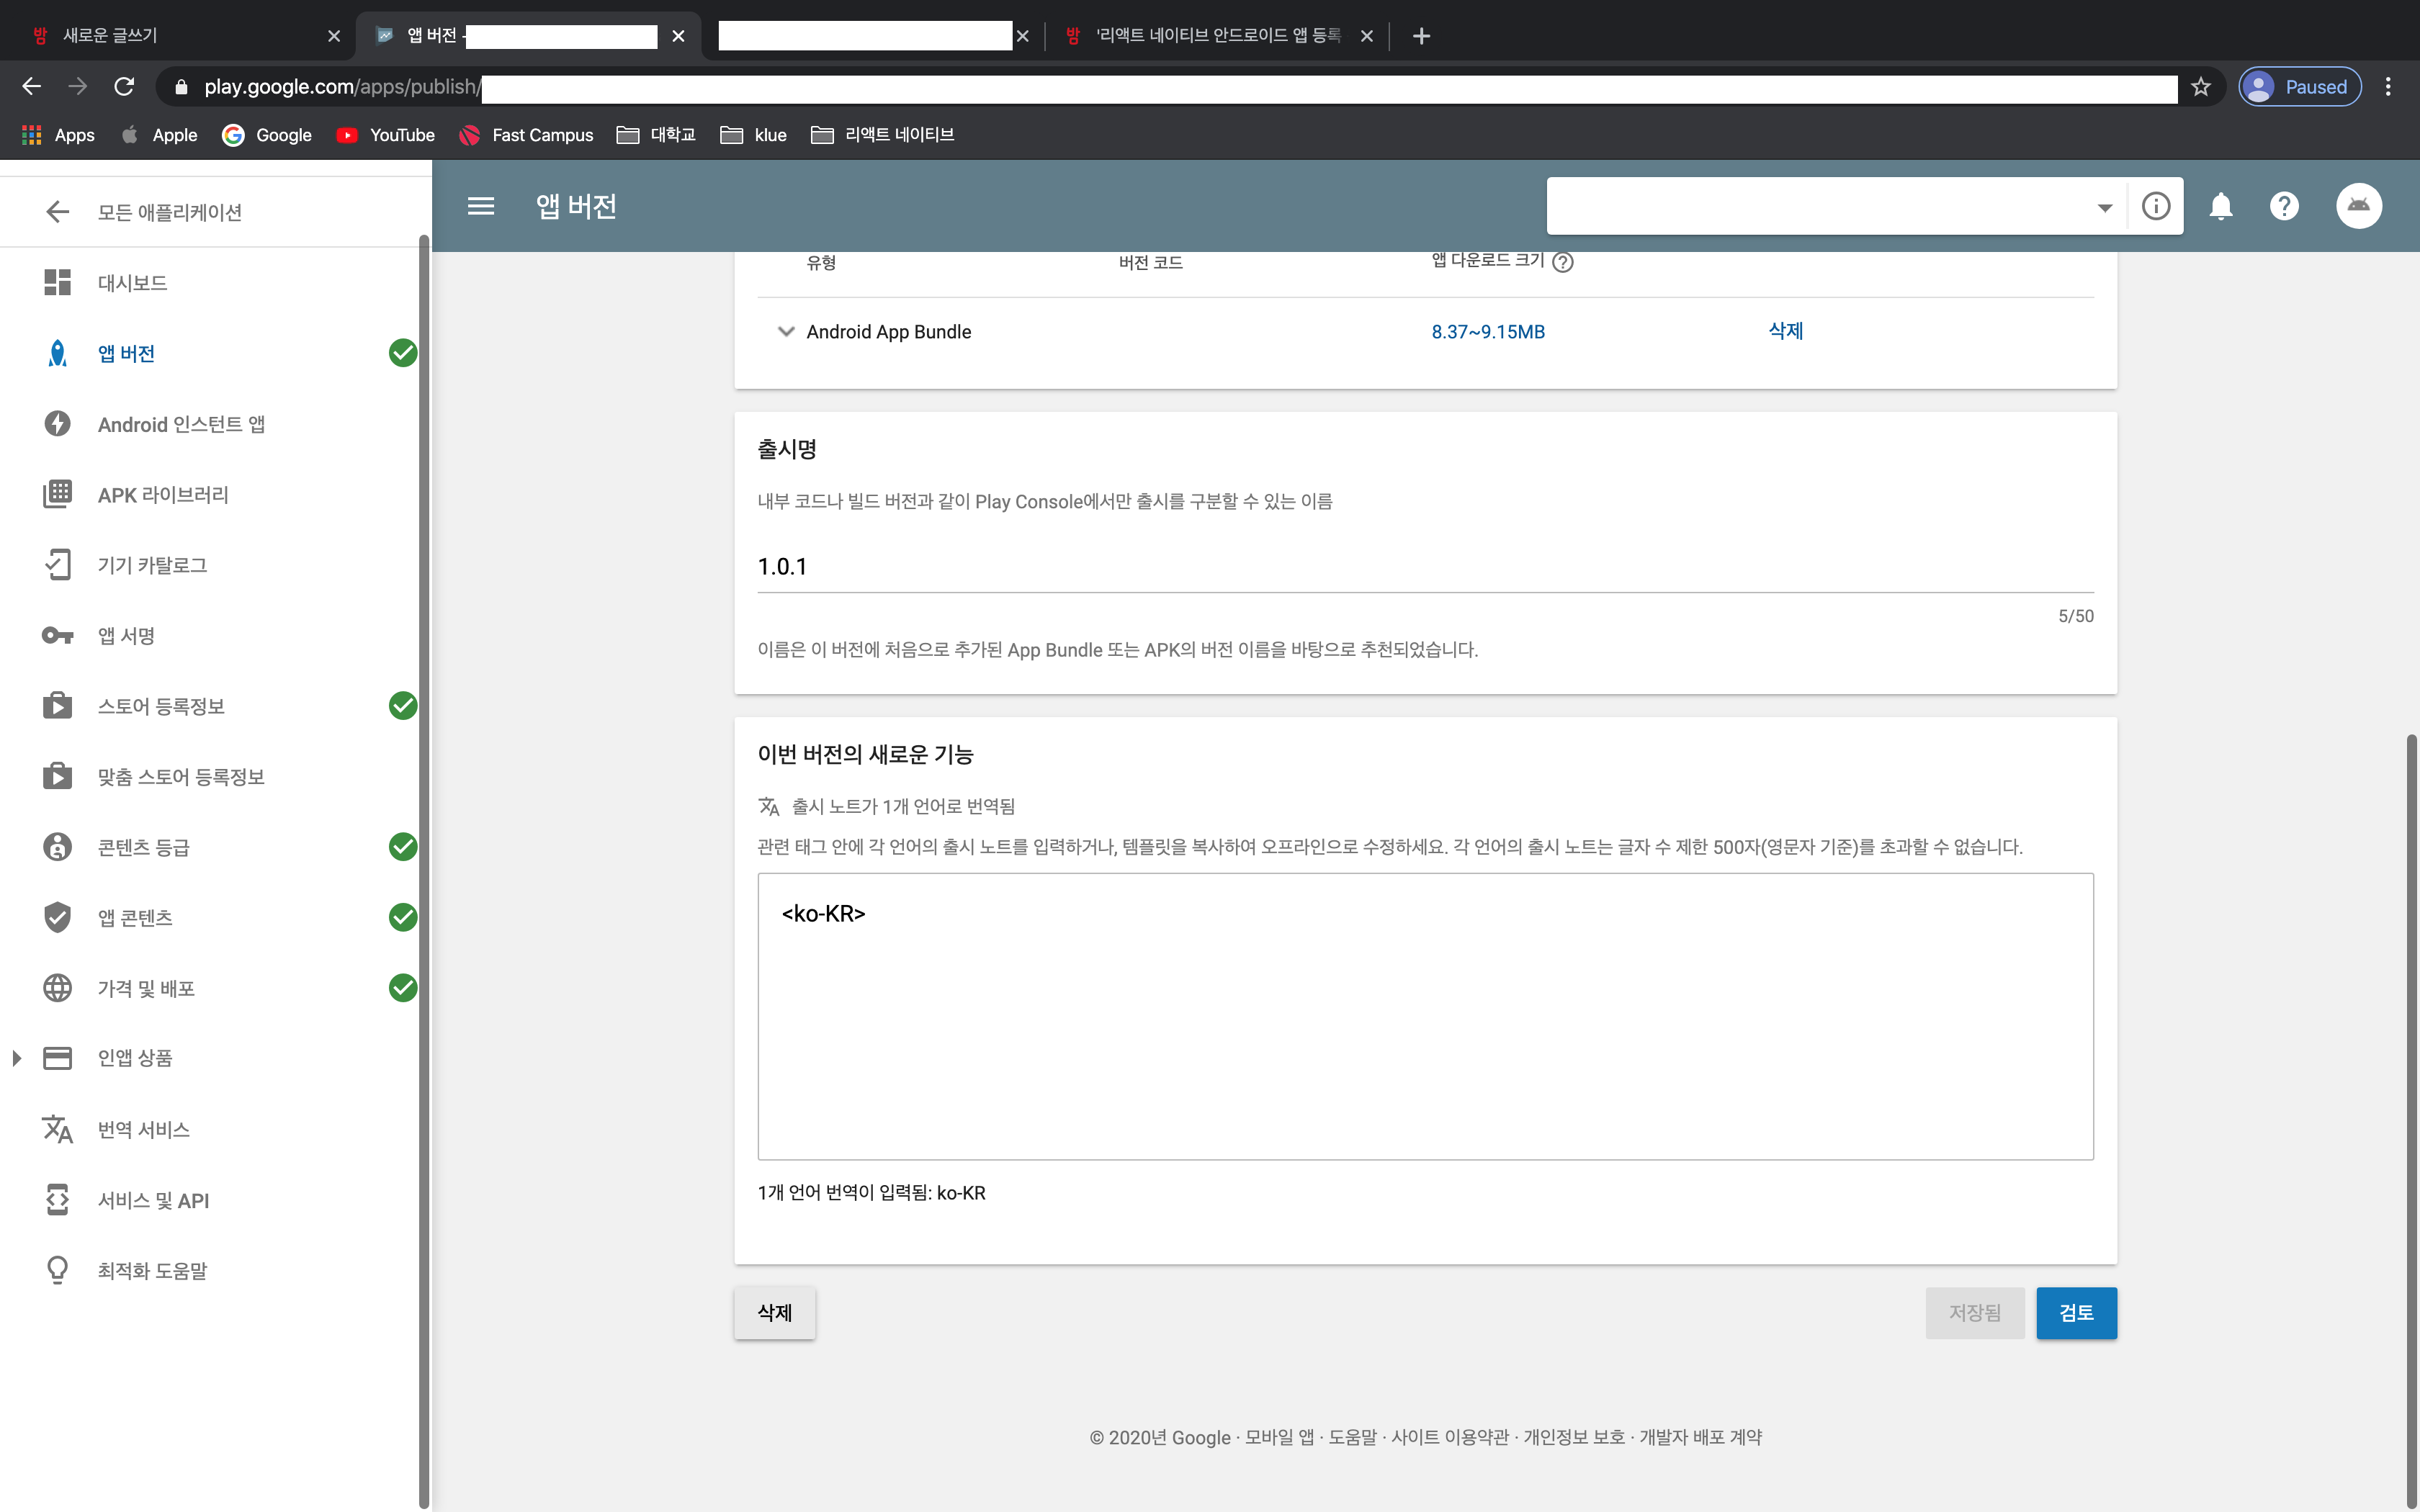Bookmark page with the star icon
2420x1512 pixels.
click(x=2200, y=87)
